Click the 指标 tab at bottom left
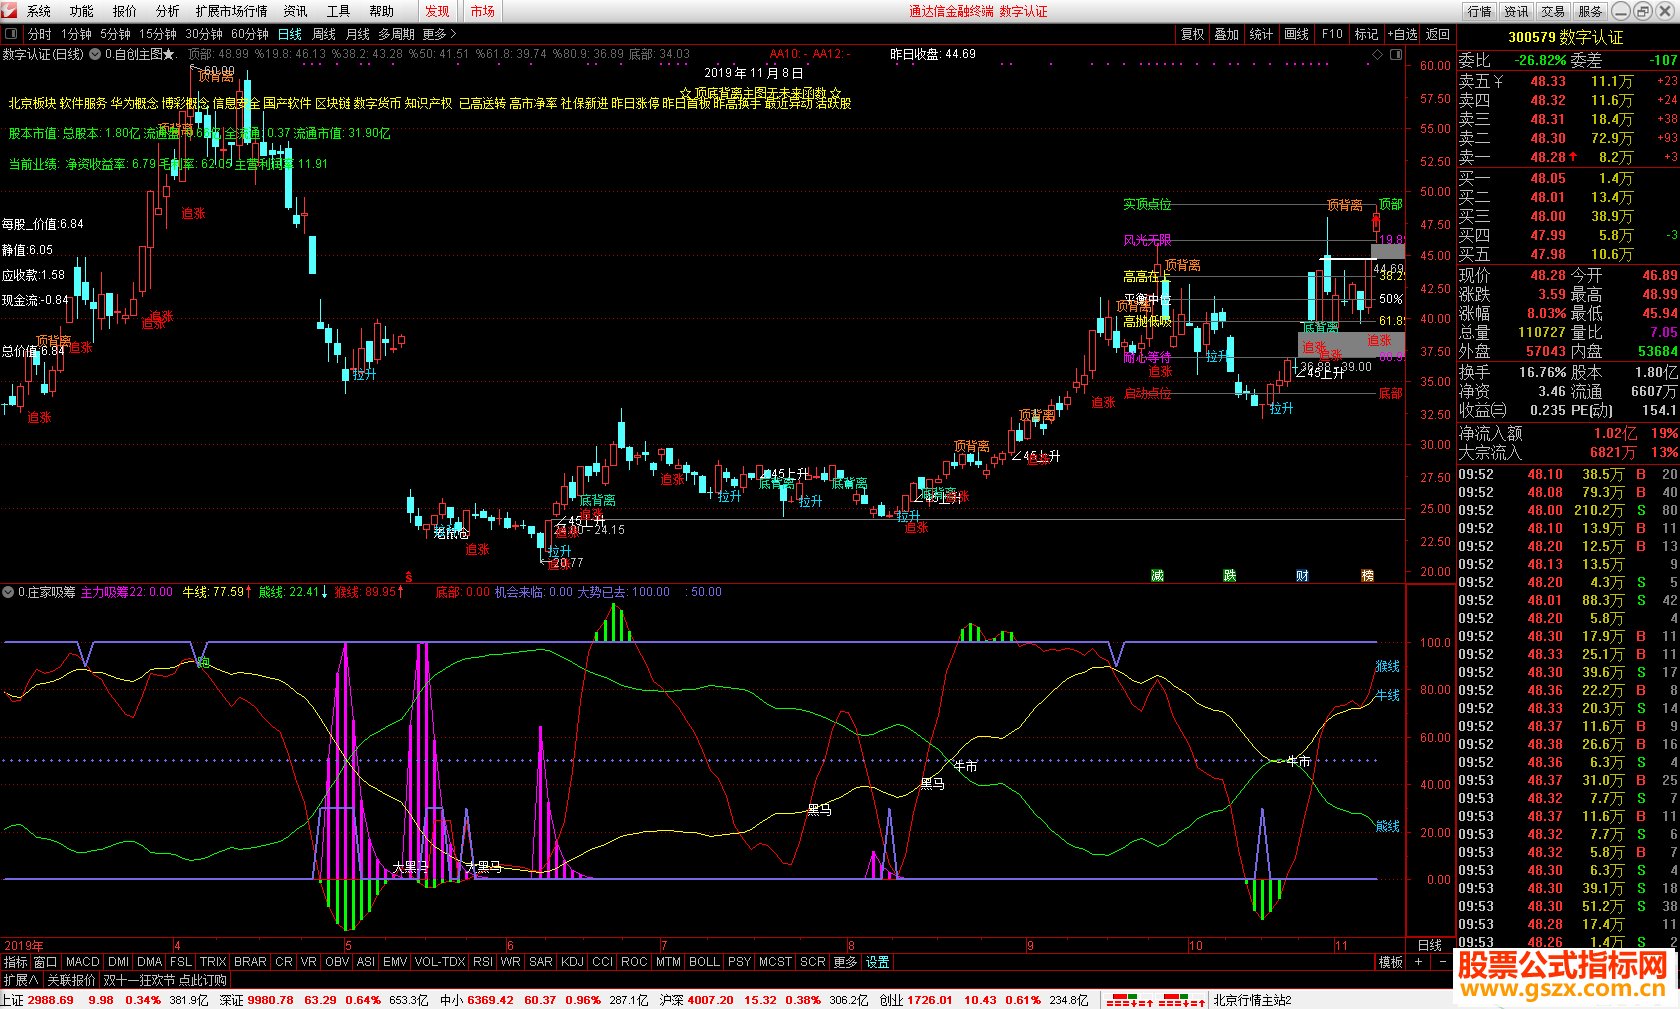 (15, 962)
